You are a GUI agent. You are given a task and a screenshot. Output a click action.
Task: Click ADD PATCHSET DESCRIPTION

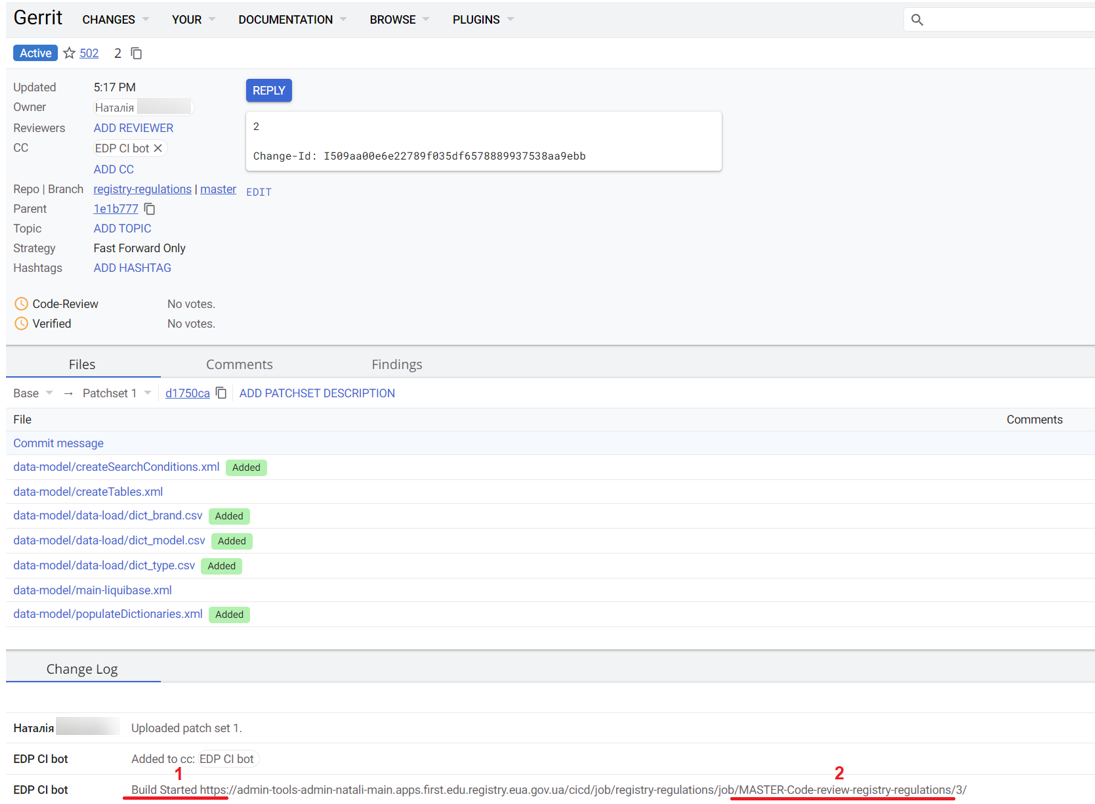click(317, 393)
